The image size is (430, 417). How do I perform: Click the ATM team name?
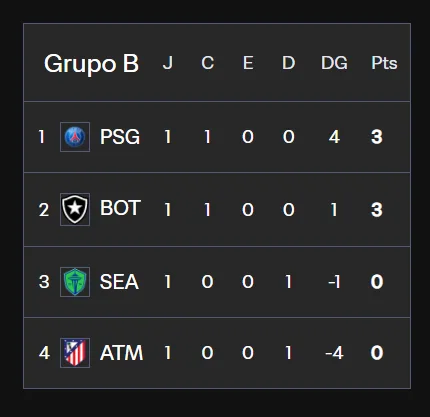(121, 353)
